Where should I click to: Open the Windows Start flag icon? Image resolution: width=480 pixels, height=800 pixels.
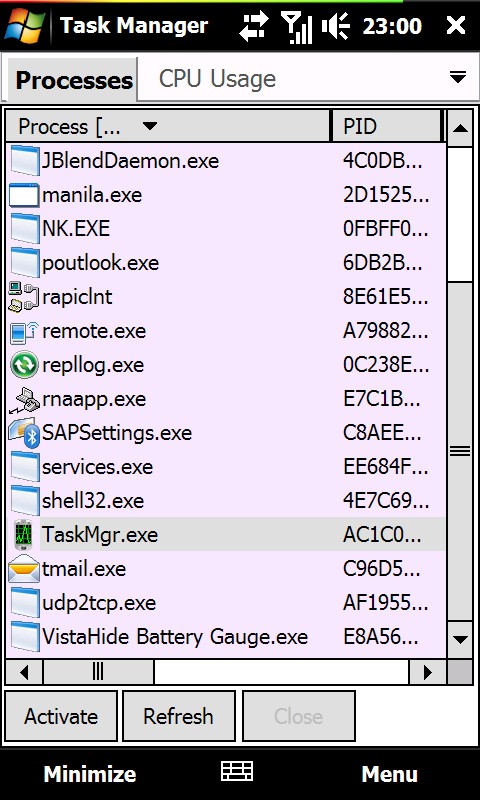point(25,24)
